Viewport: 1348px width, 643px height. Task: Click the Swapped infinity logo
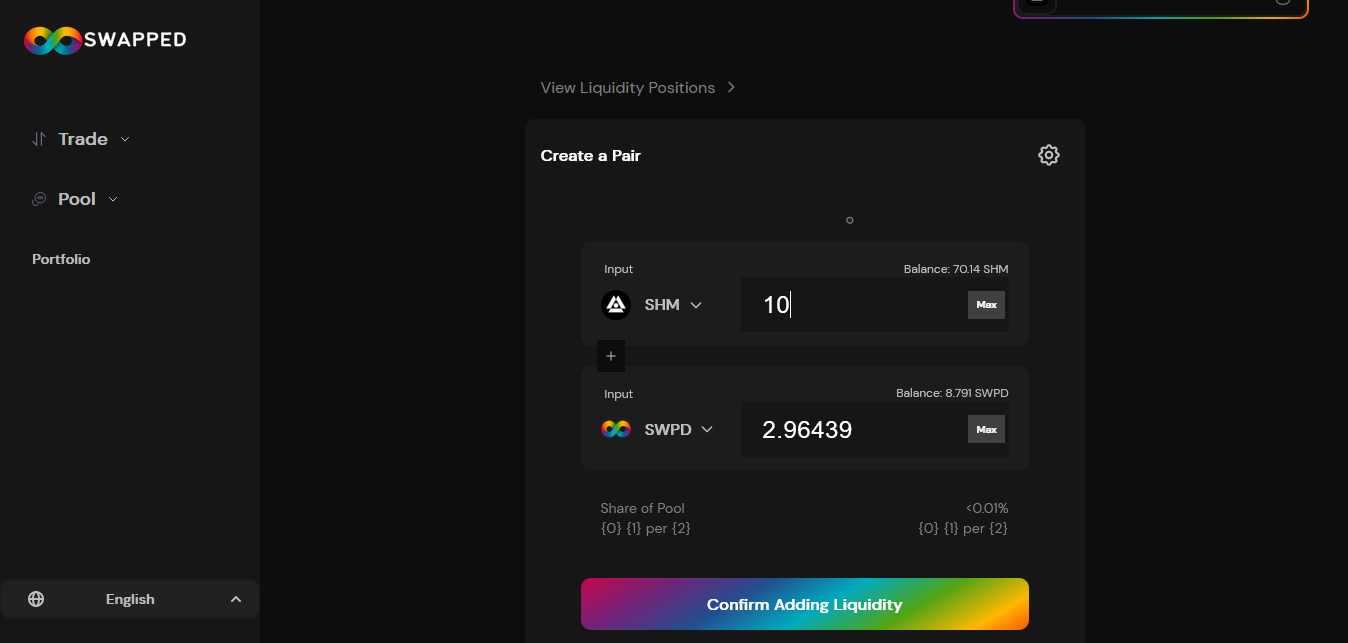click(52, 40)
